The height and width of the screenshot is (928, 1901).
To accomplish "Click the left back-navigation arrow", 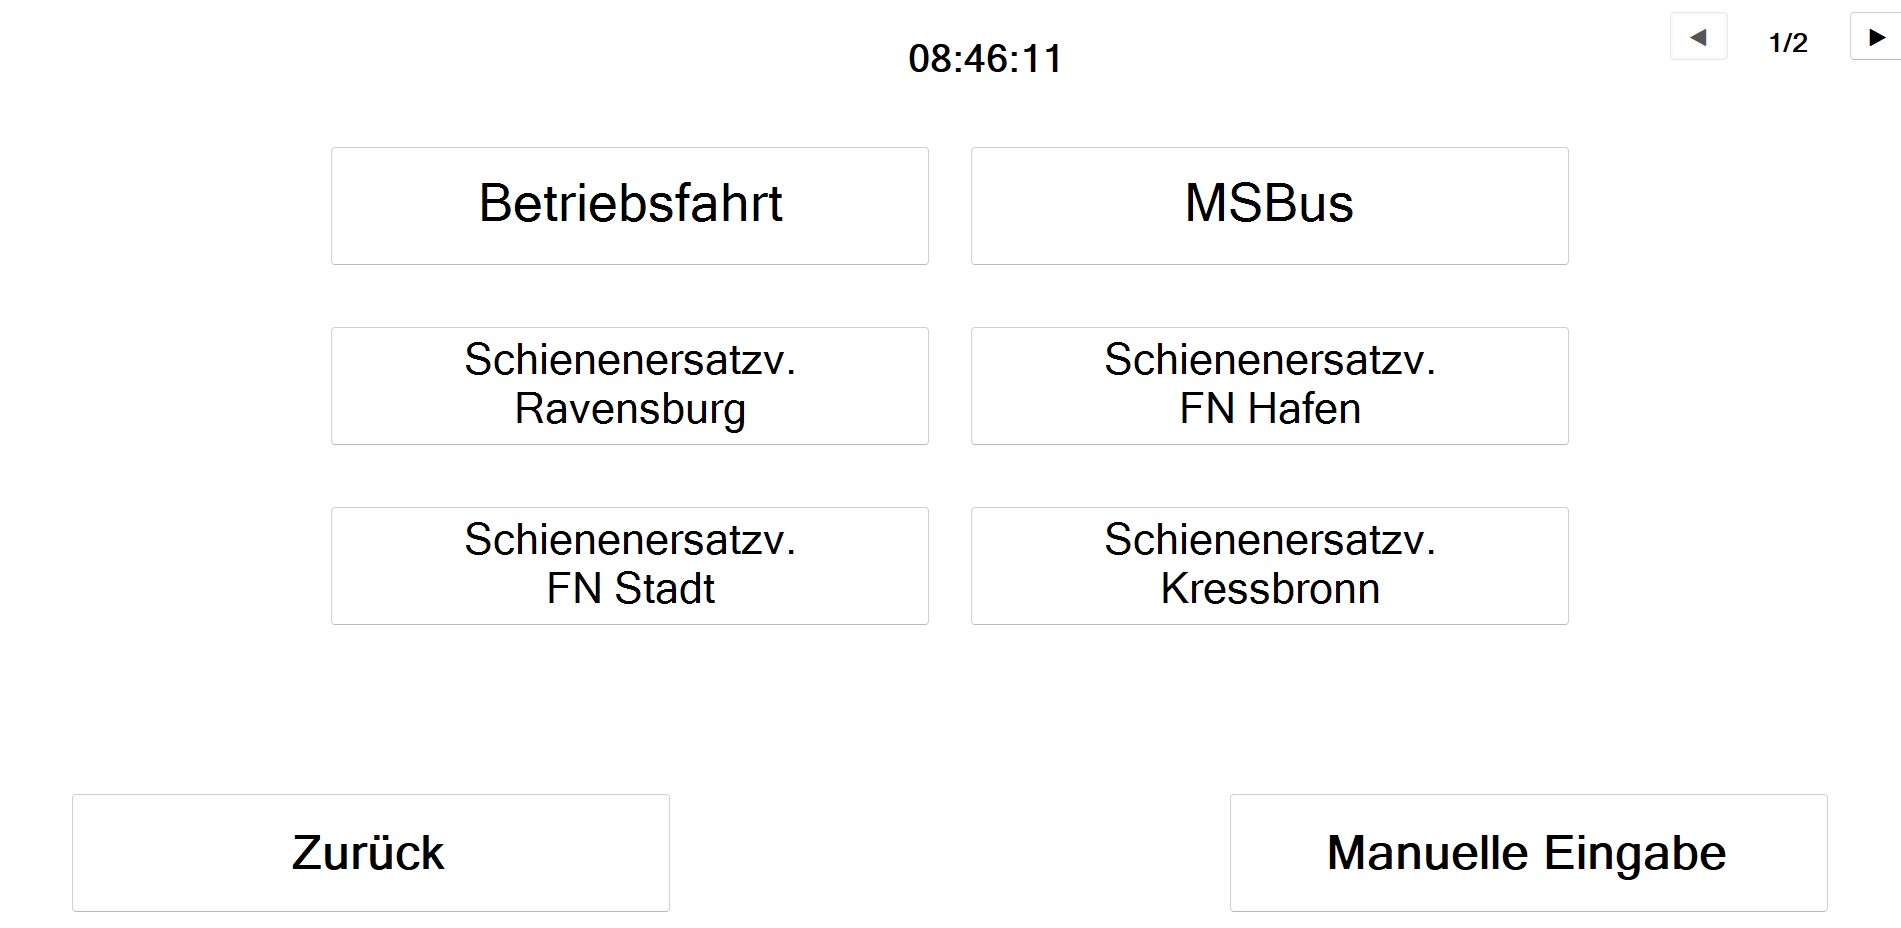I will pos(1698,36).
